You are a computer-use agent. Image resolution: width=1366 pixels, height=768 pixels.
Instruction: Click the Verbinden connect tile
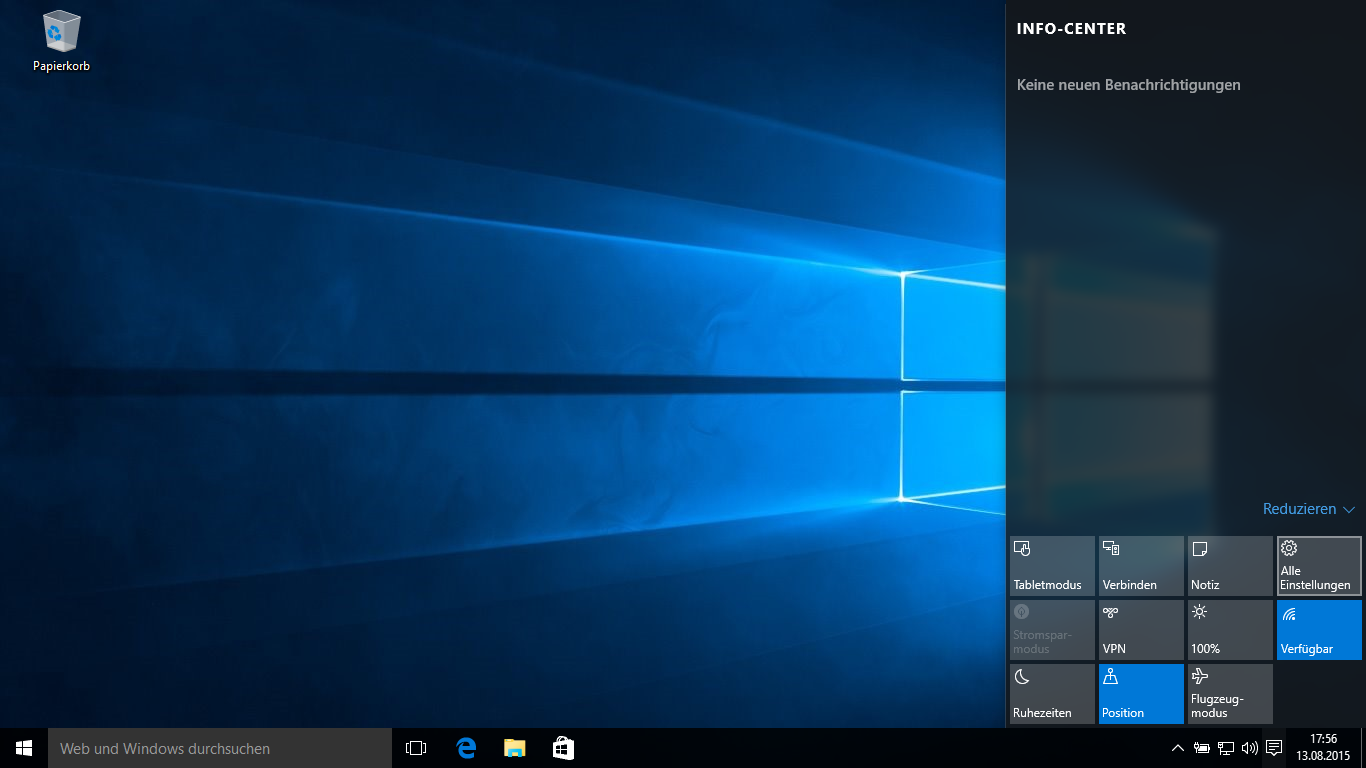1141,566
